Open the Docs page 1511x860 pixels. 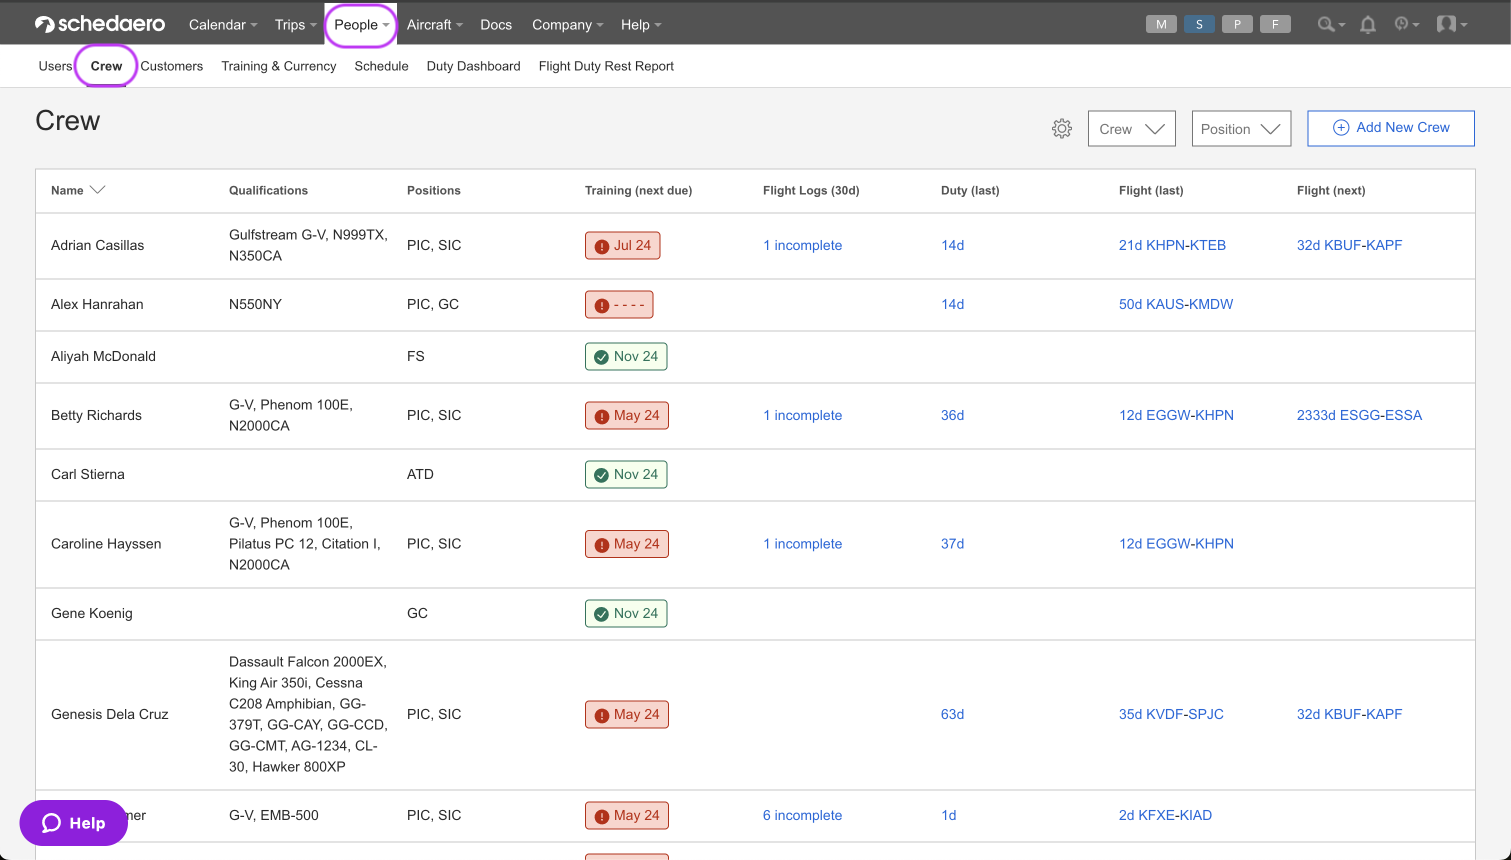click(x=496, y=25)
